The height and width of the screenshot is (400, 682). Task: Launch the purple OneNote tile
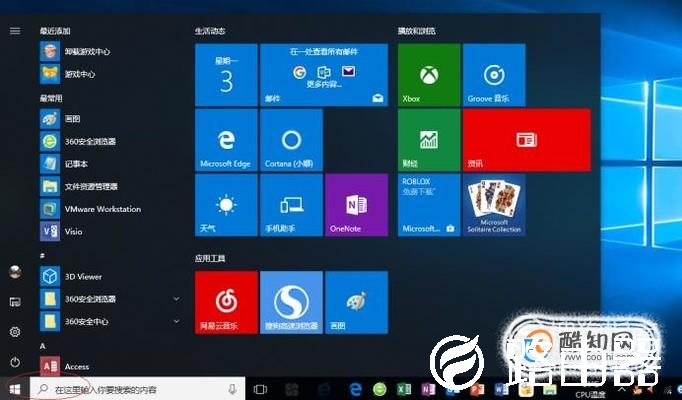tap(356, 205)
